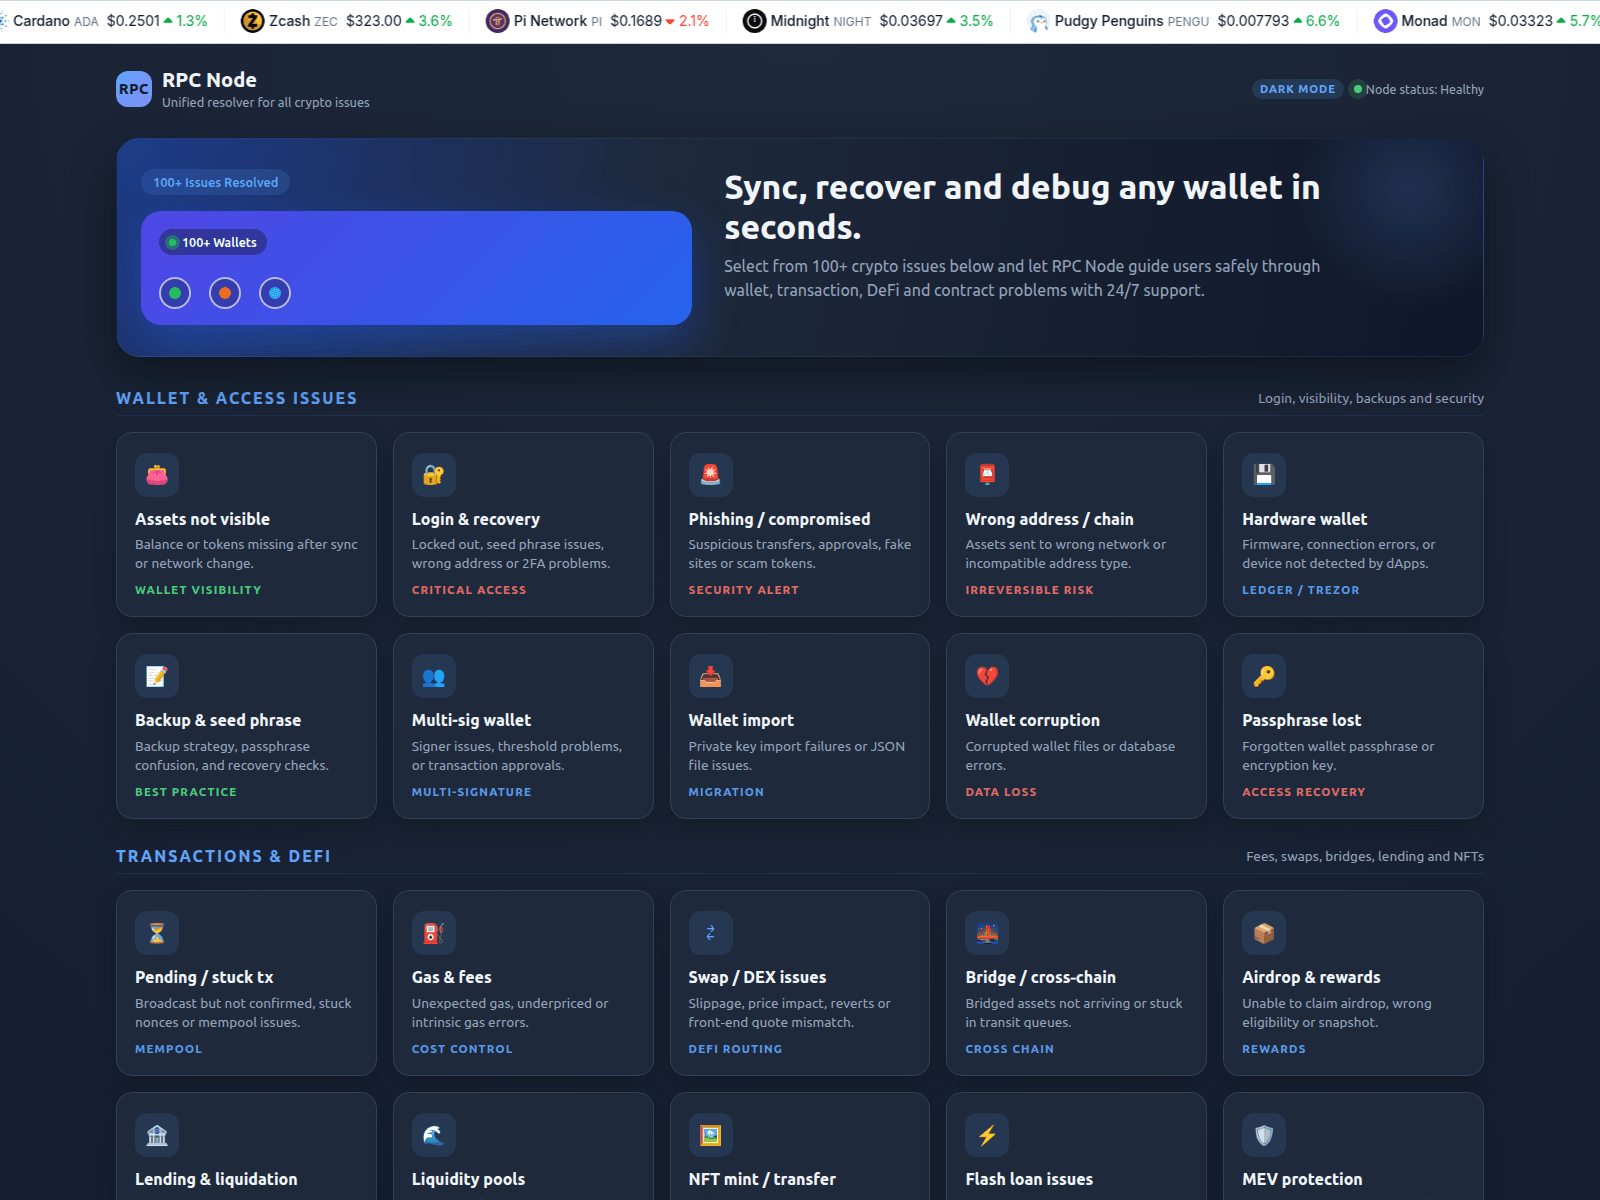Image resolution: width=1600 pixels, height=1200 pixels.
Task: Click the key icon on Passphrase lost
Action: pos(1264,677)
